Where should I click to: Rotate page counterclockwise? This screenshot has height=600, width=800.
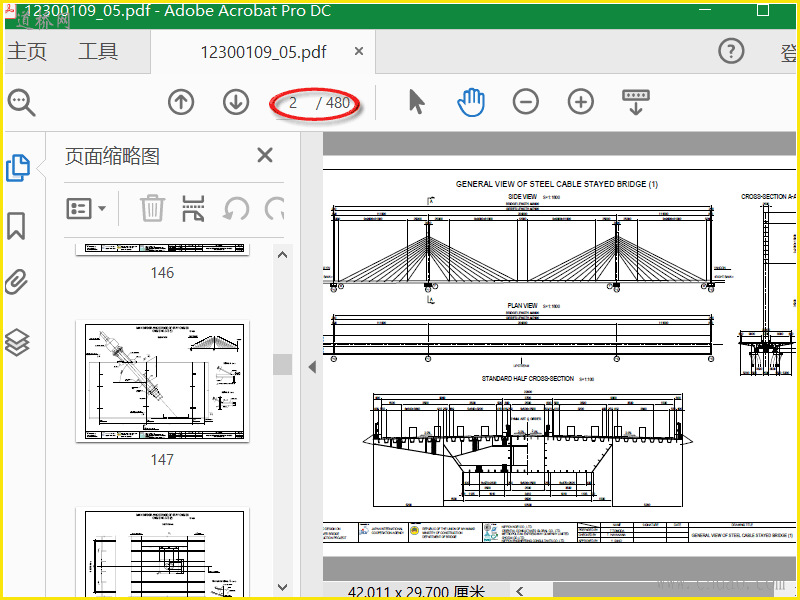point(236,208)
